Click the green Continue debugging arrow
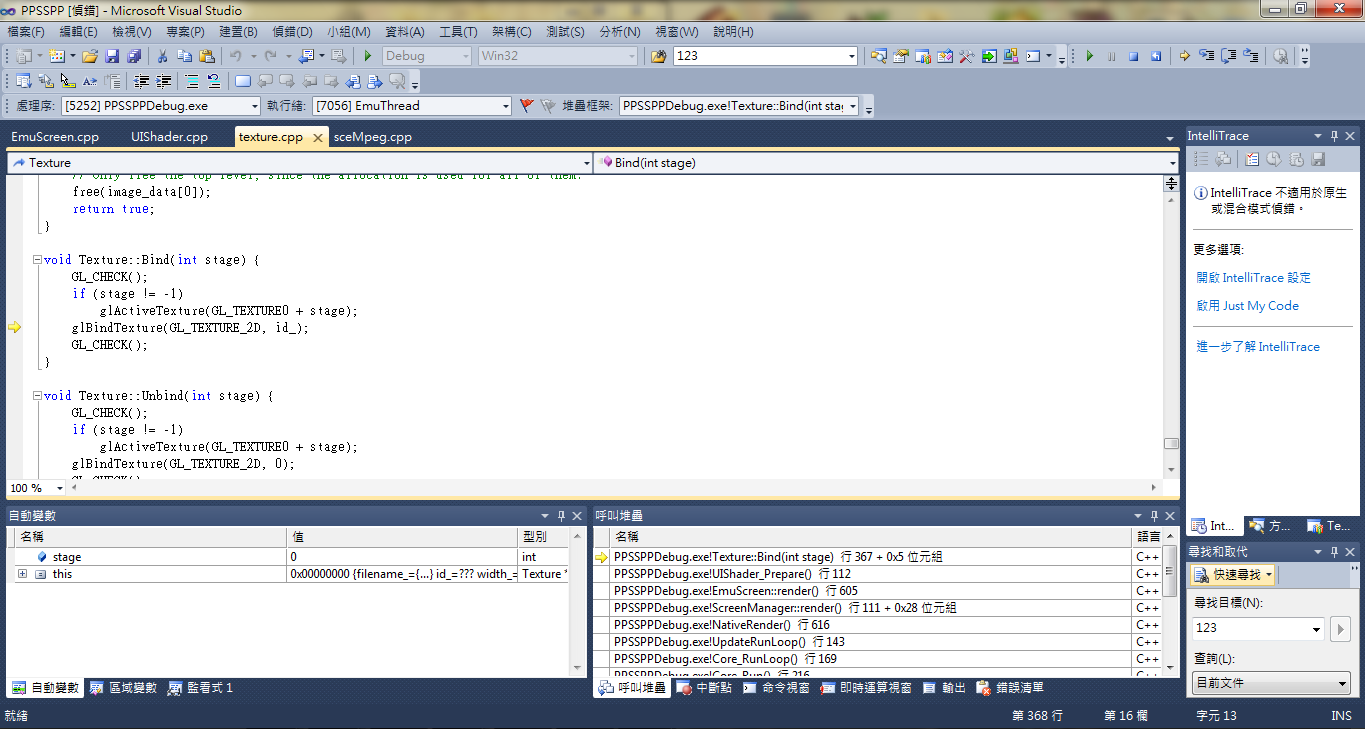 click(1090, 57)
